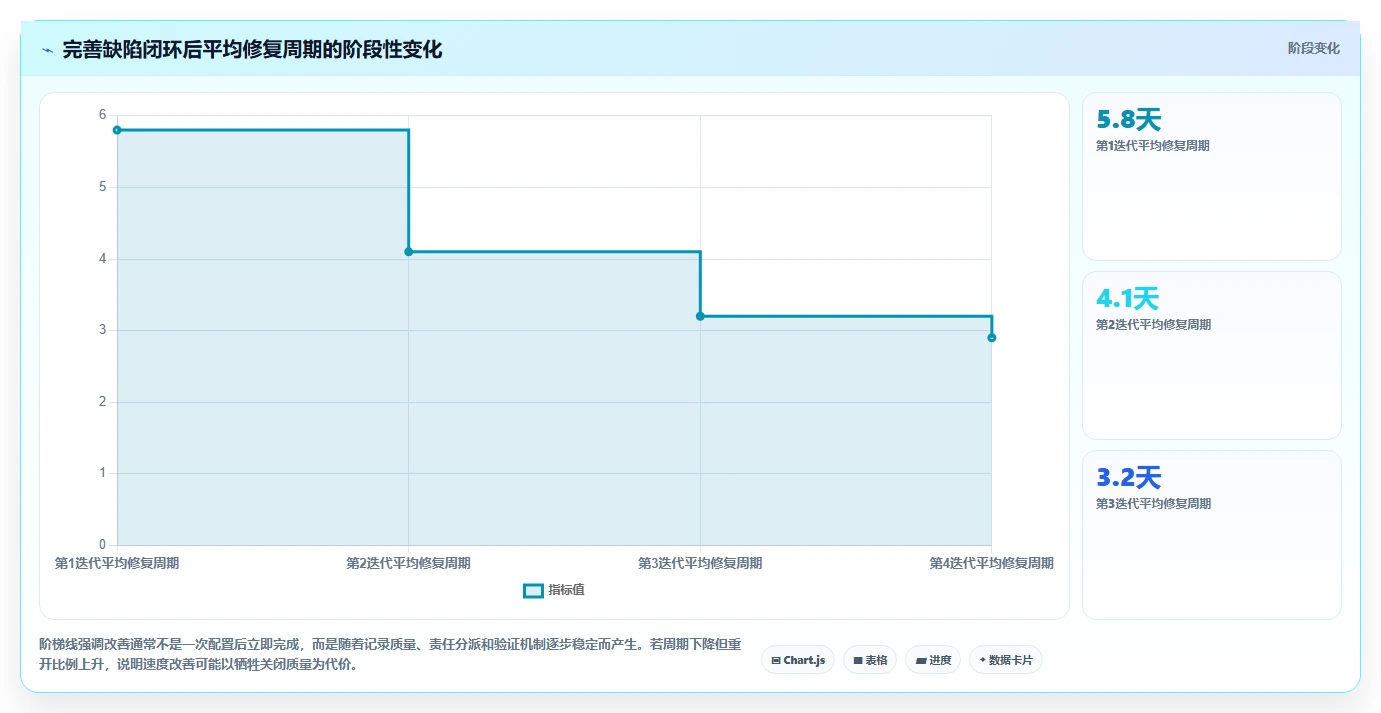Click the 进度 tag chip
The image size is (1381, 713).
tap(933, 660)
